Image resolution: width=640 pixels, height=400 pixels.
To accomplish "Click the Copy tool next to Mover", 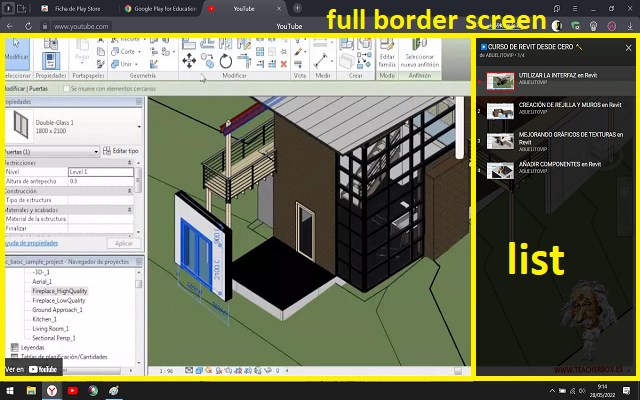I will coord(207,61).
